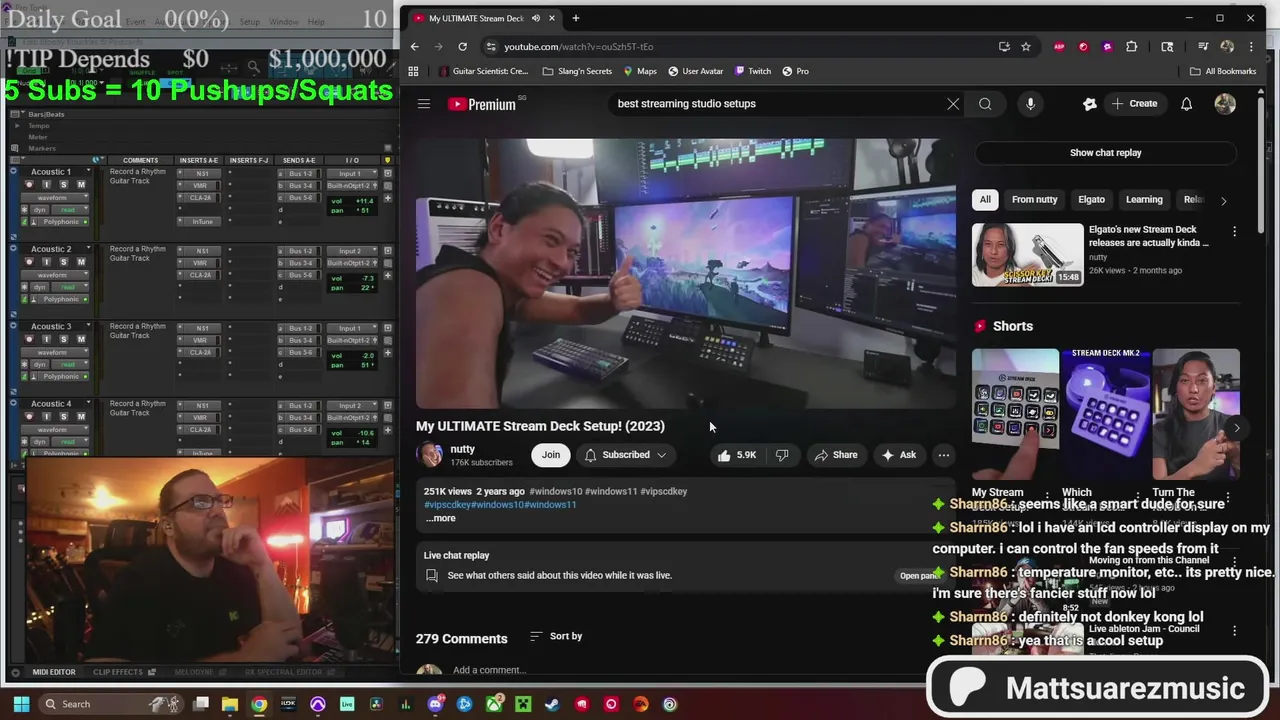Open Chrome three-dot menu

pyautogui.click(x=1251, y=46)
